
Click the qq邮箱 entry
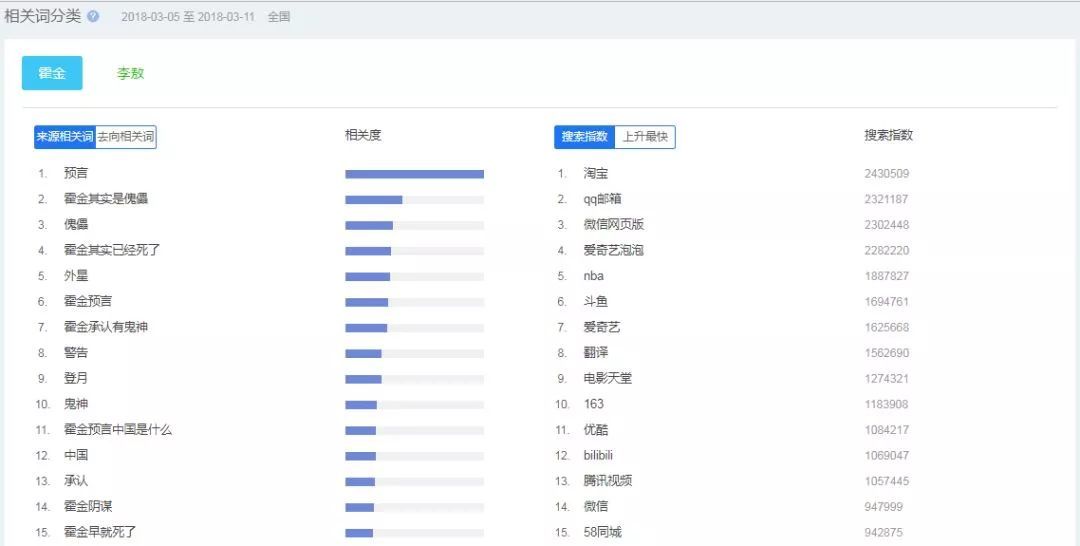(x=603, y=199)
